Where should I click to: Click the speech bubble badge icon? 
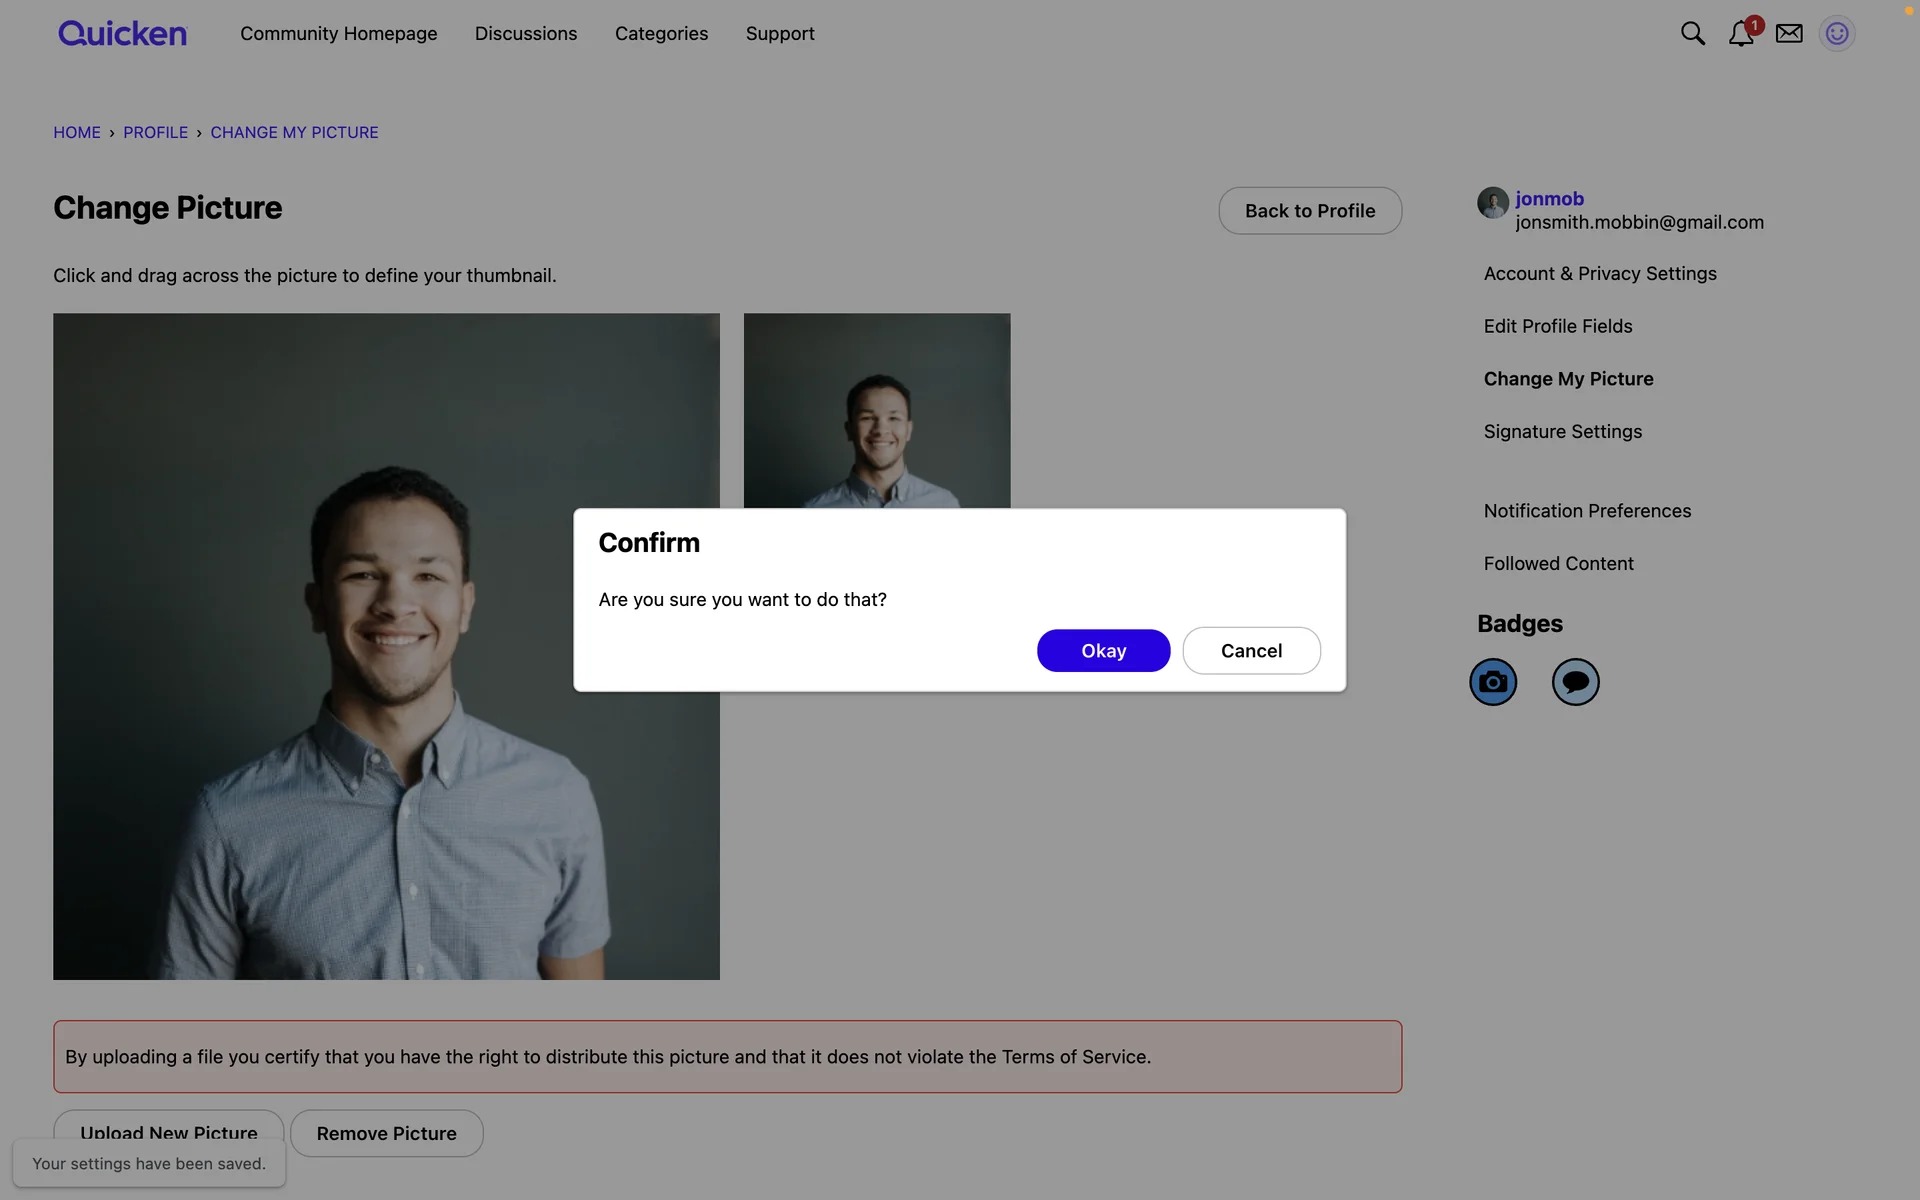click(x=1575, y=682)
